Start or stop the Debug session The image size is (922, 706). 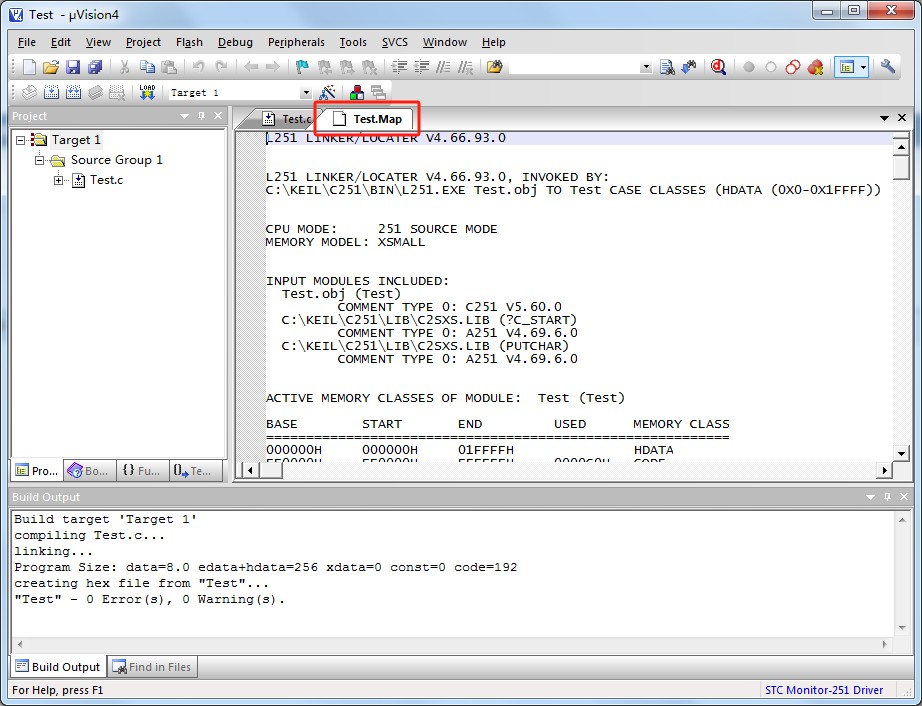point(718,67)
